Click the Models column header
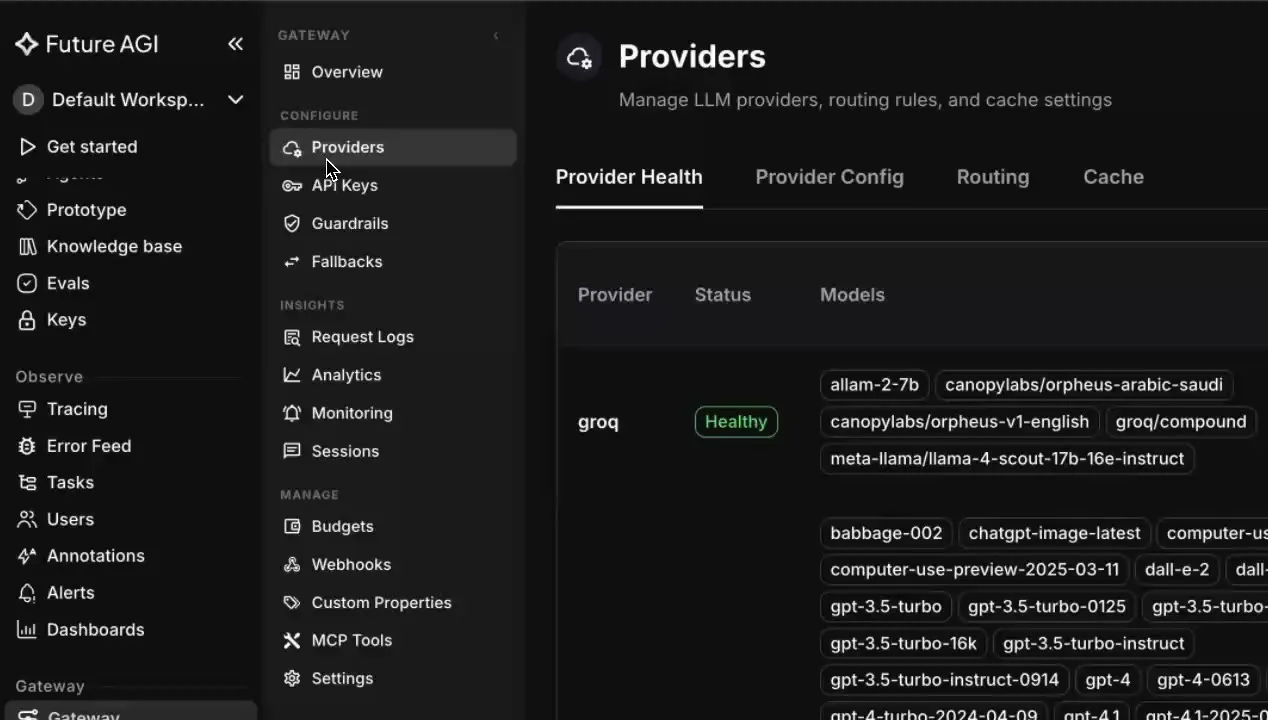 [852, 295]
